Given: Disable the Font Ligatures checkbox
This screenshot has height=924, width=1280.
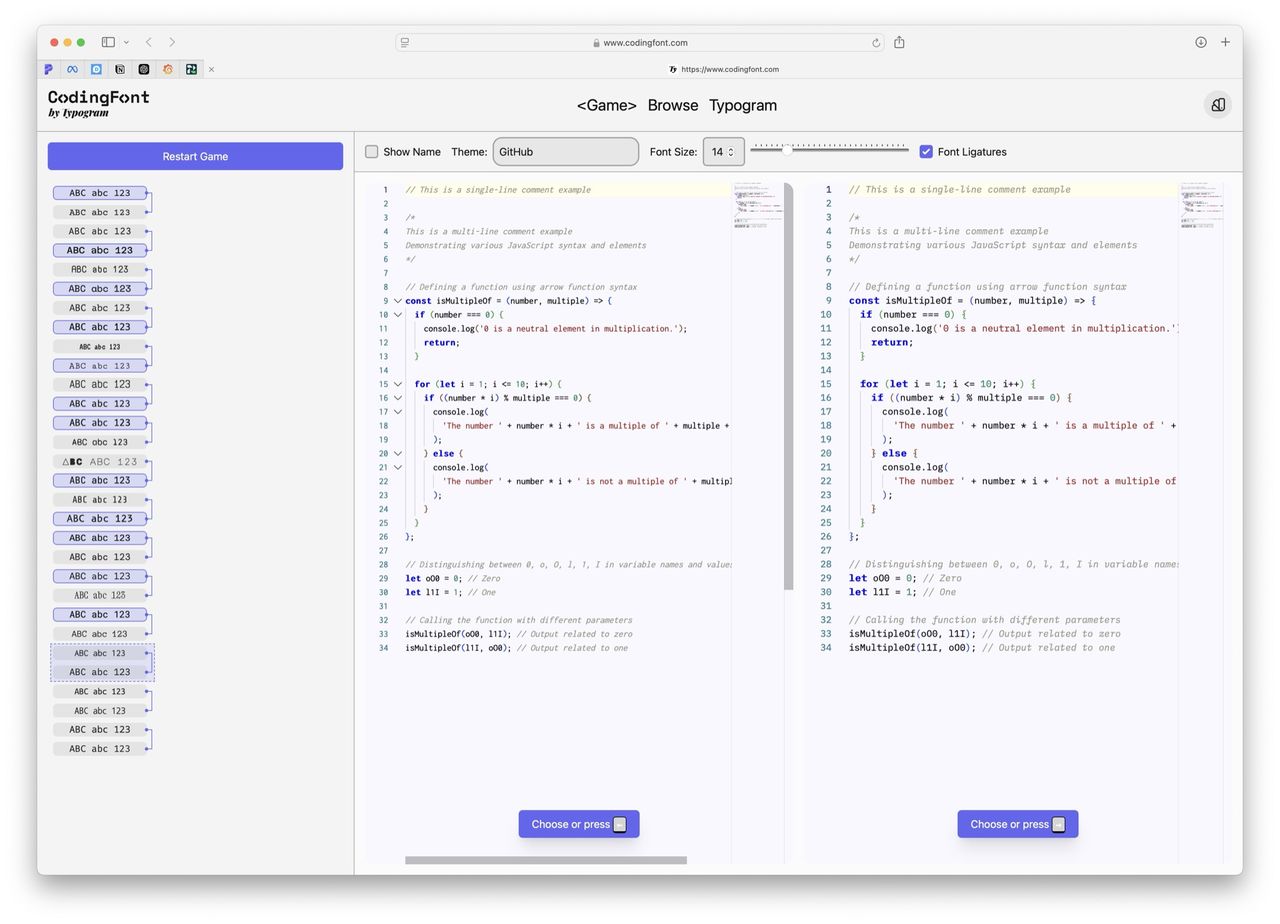Looking at the screenshot, I should click(926, 152).
